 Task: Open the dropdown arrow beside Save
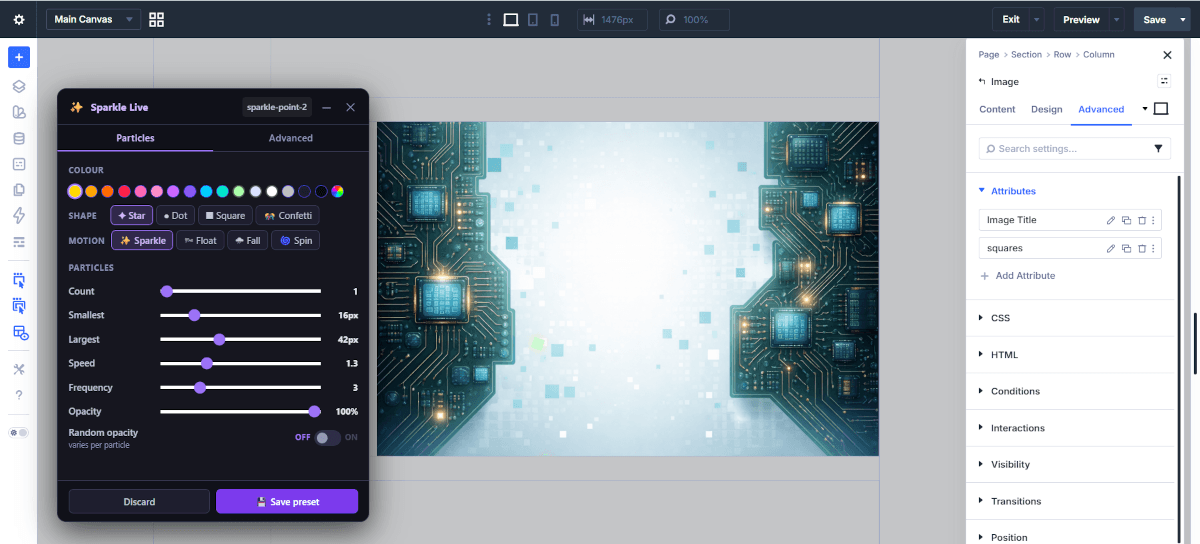1184,19
